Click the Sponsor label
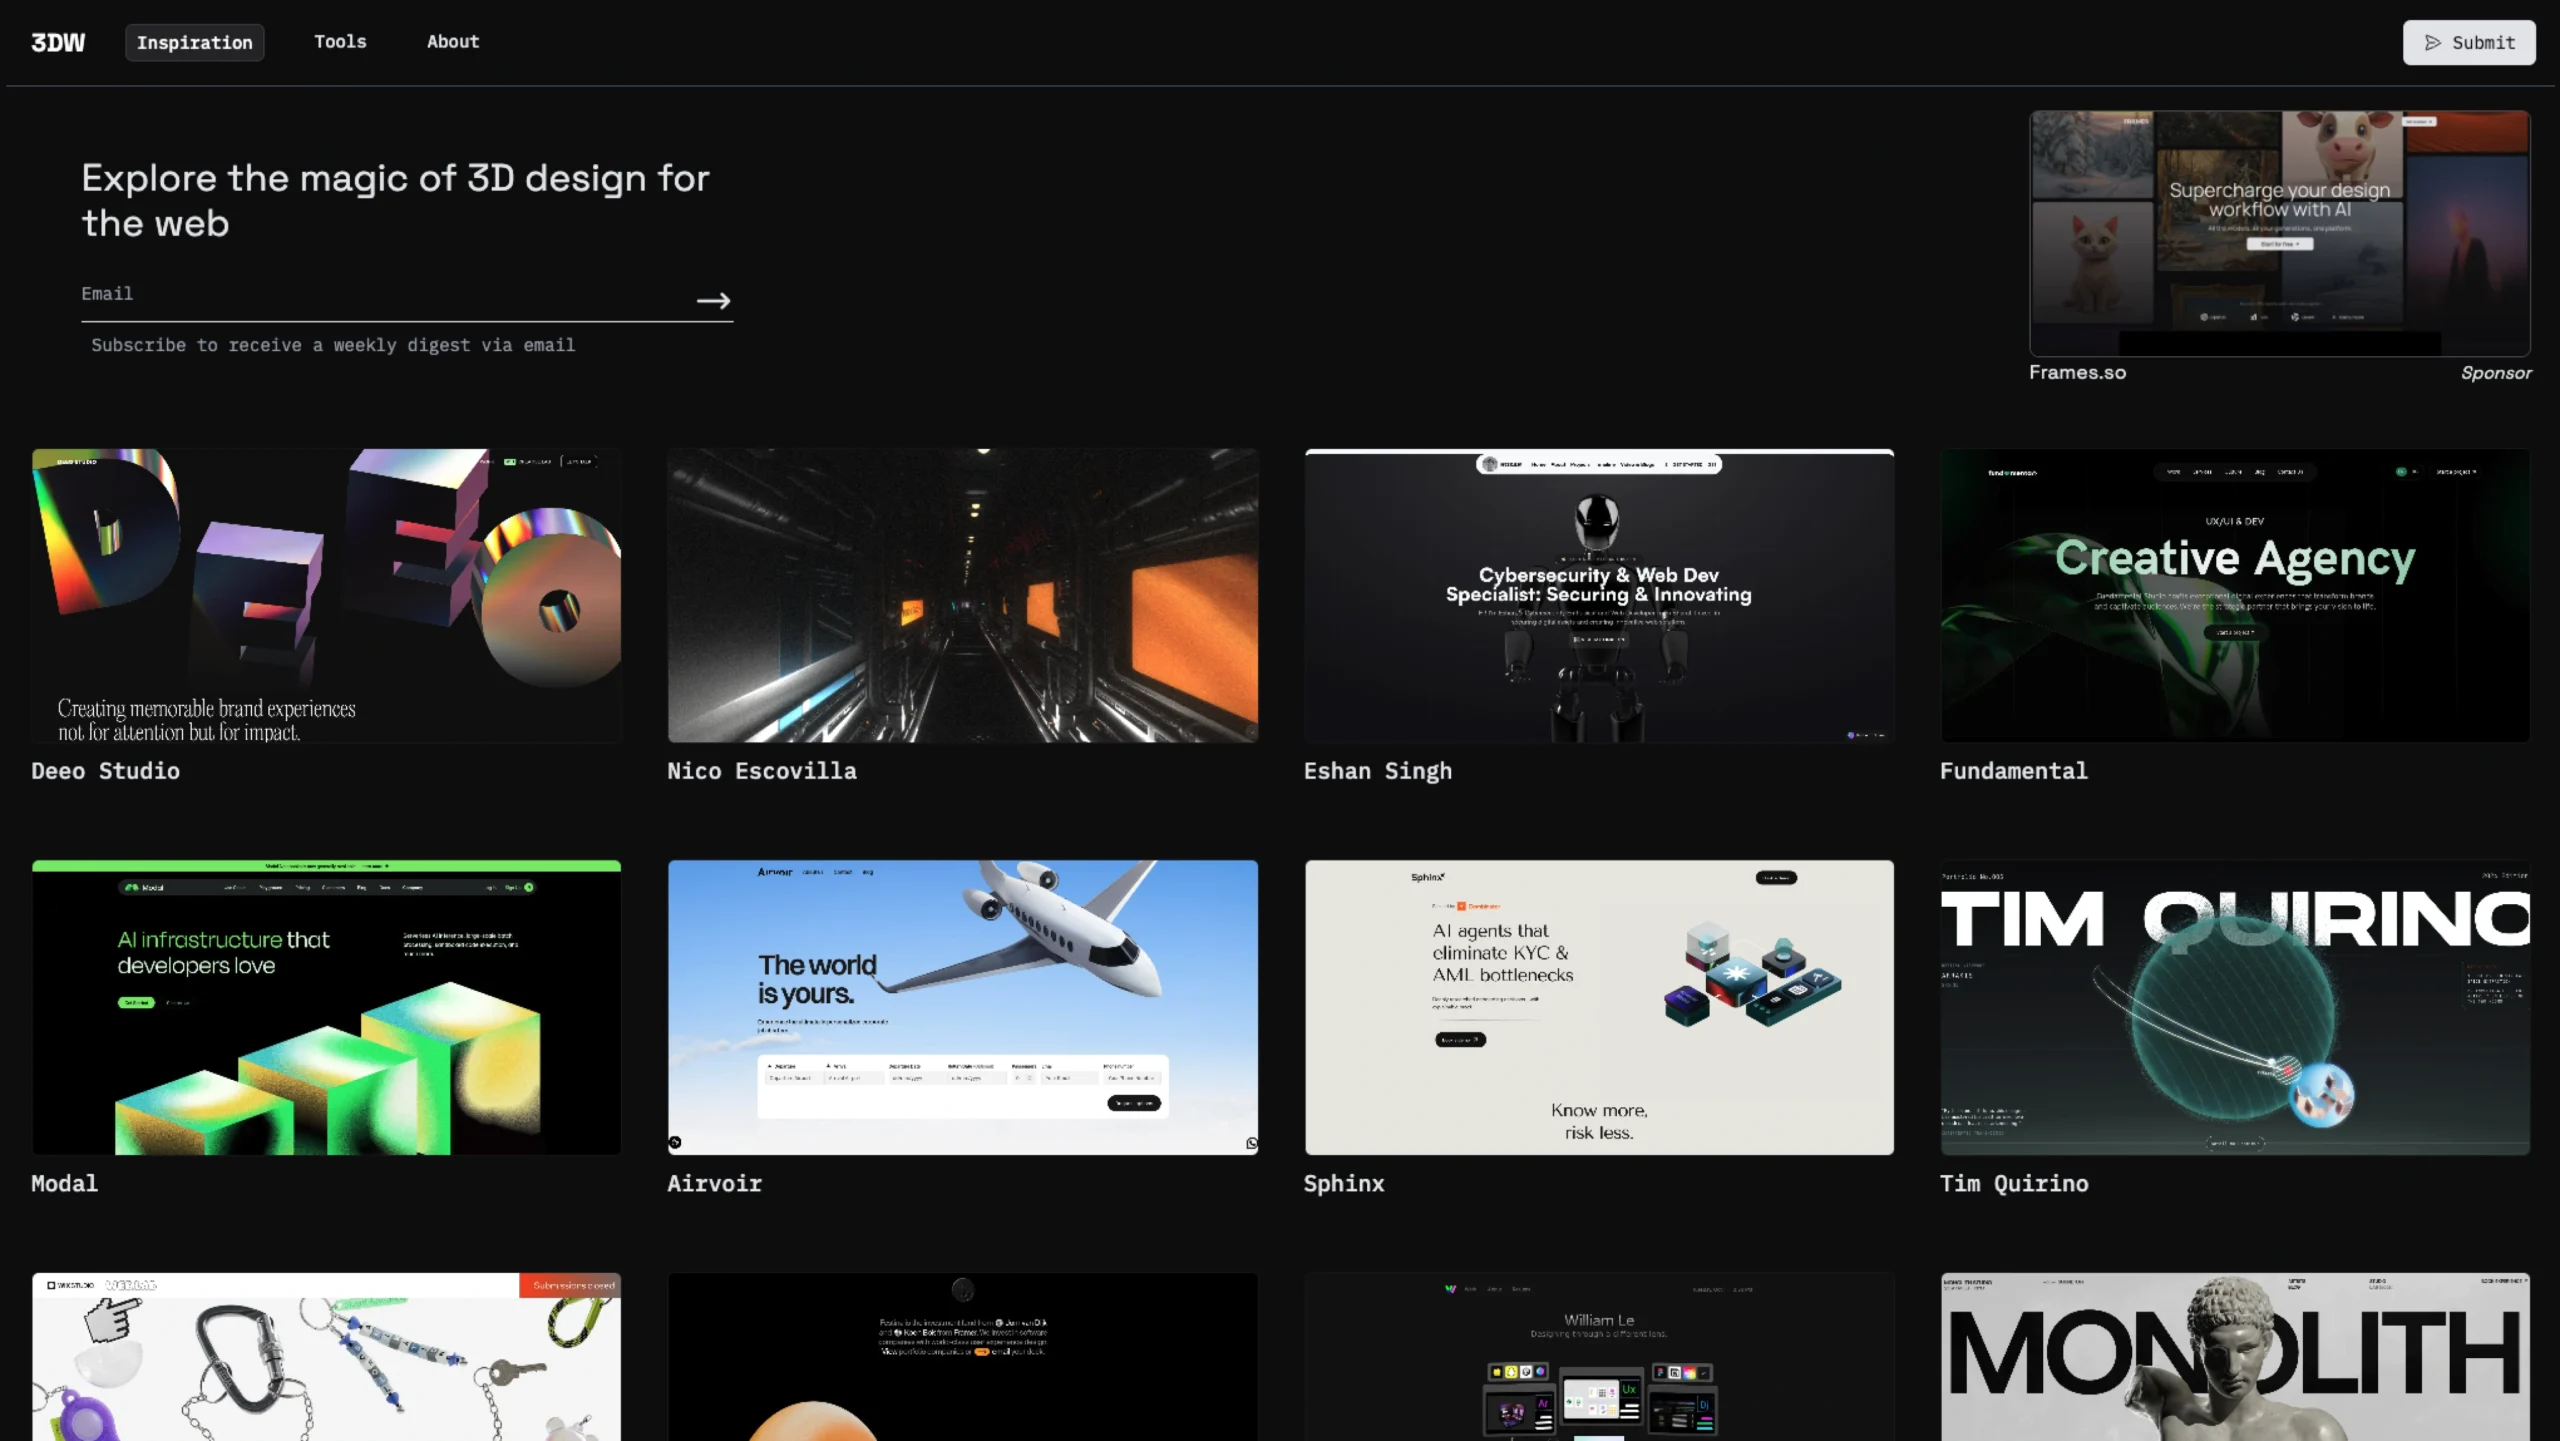Viewport: 2560px width, 1441px height. [x=2496, y=373]
